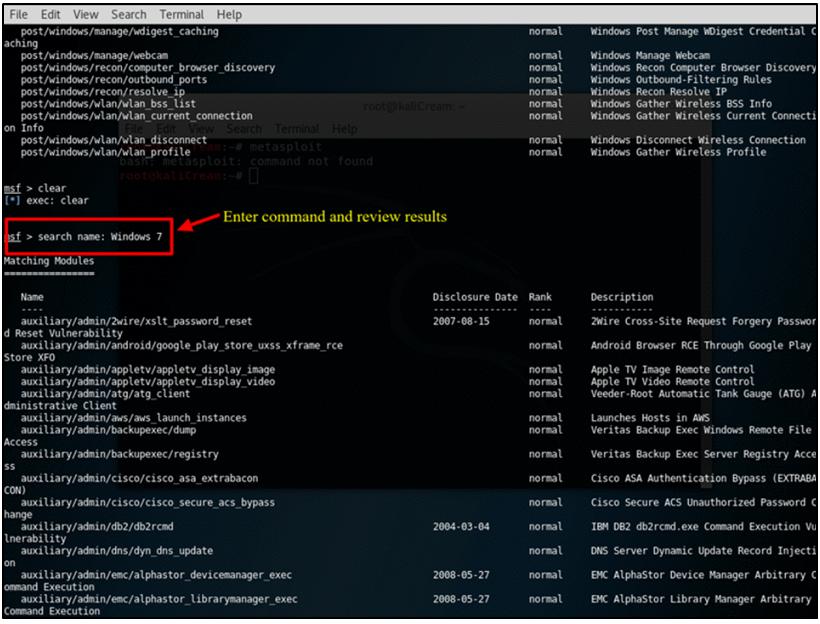Open the View menu
This screenshot has width=820, height=624.
(86, 15)
